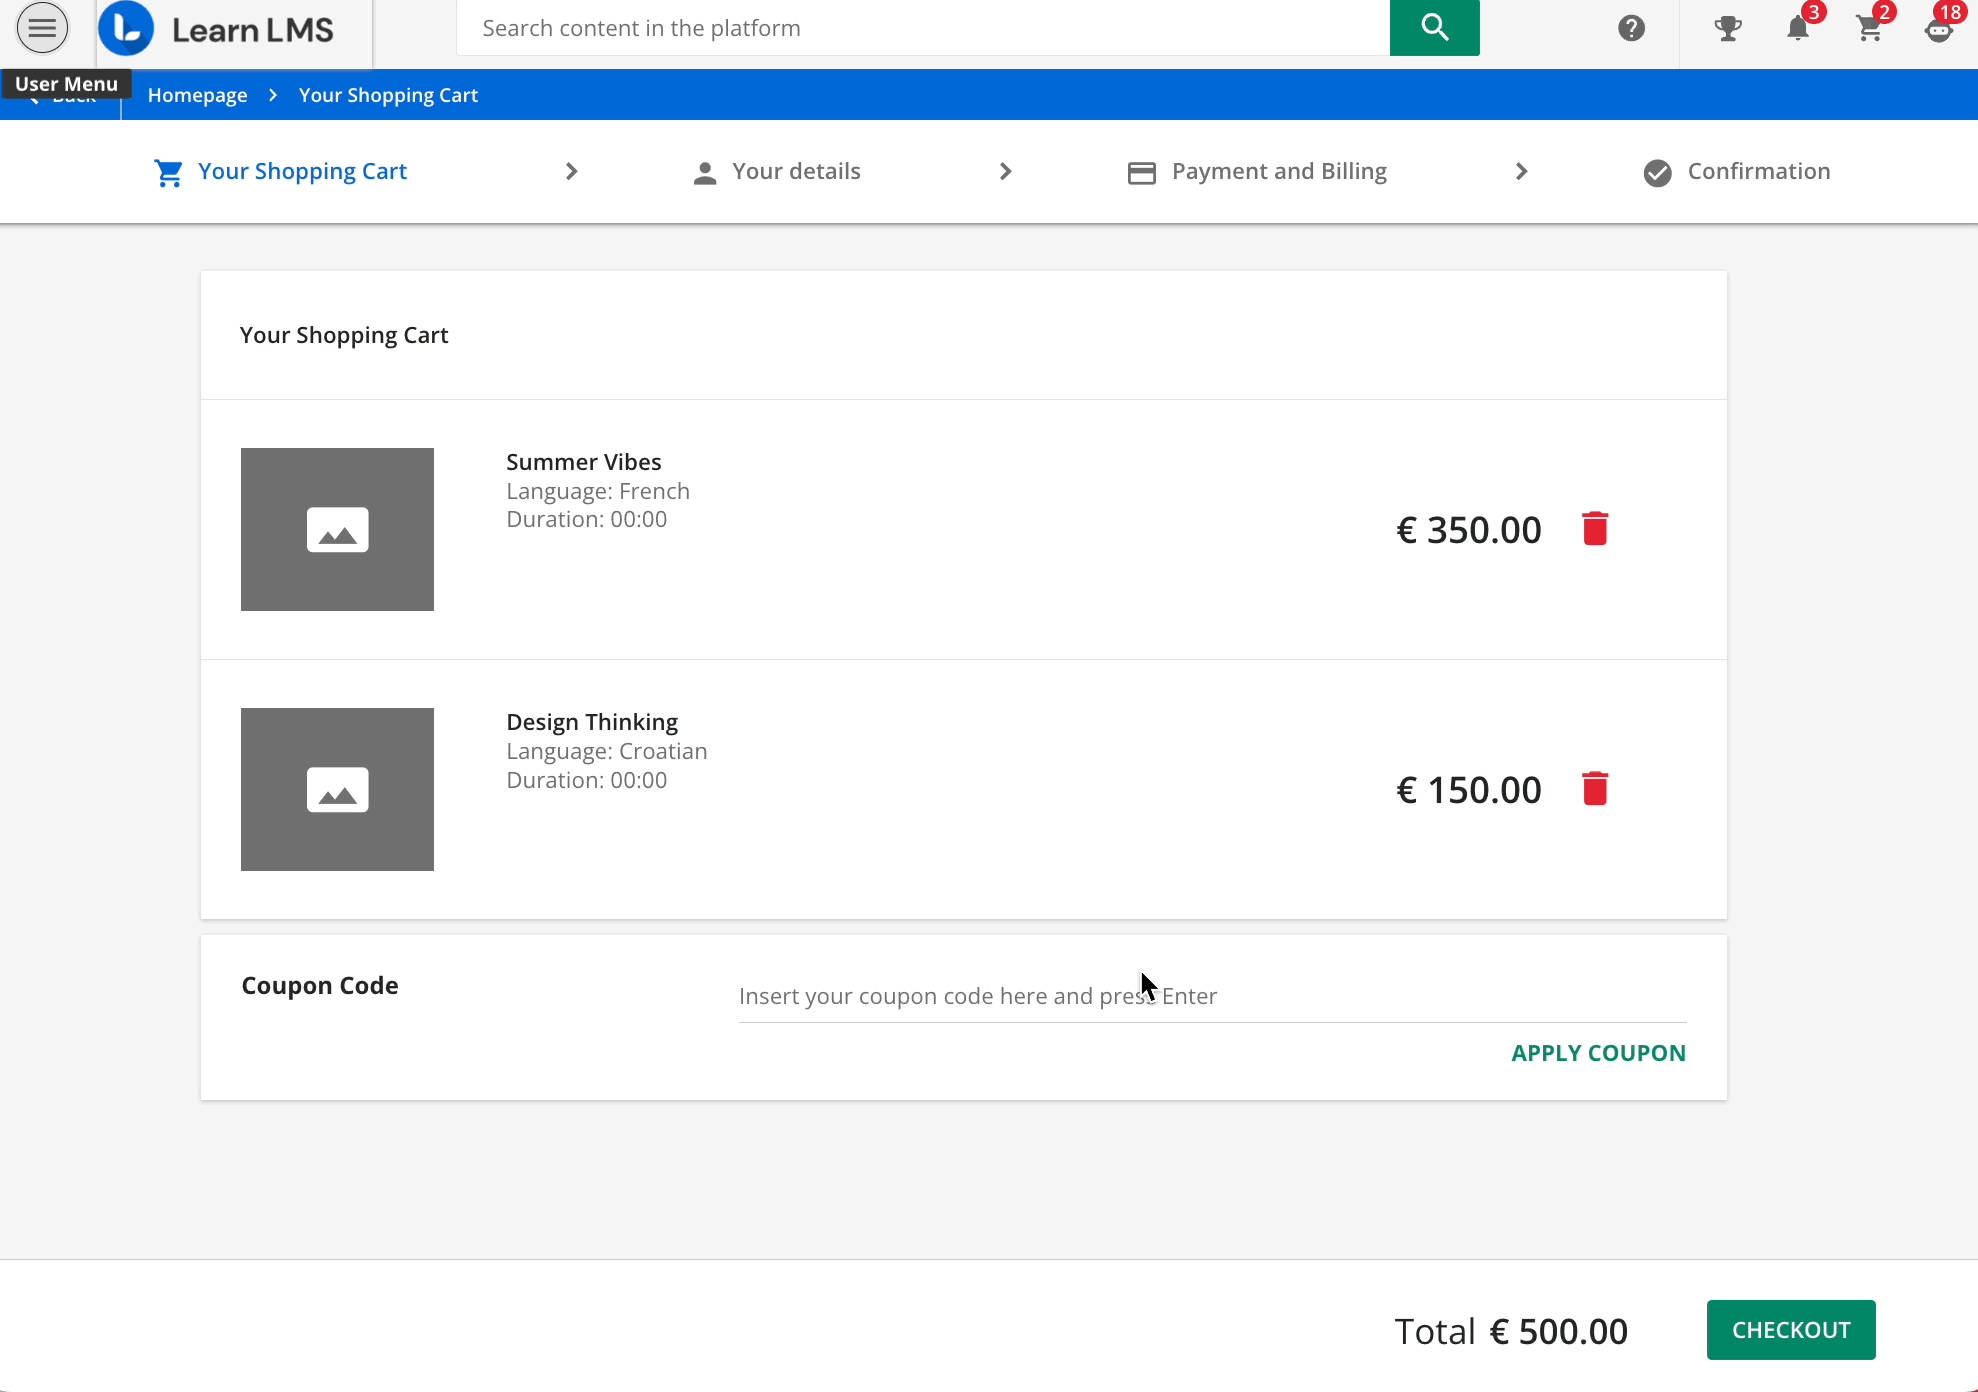Jump to the Your details step
Screen dimensions: 1978x1392
[x=796, y=171]
